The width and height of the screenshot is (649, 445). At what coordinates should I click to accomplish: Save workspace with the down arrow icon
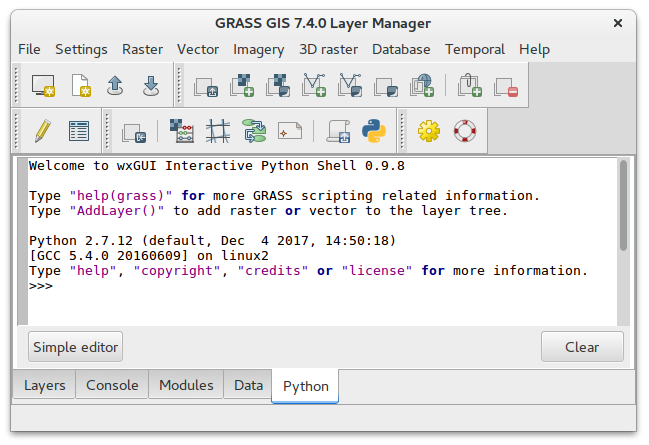(x=151, y=86)
